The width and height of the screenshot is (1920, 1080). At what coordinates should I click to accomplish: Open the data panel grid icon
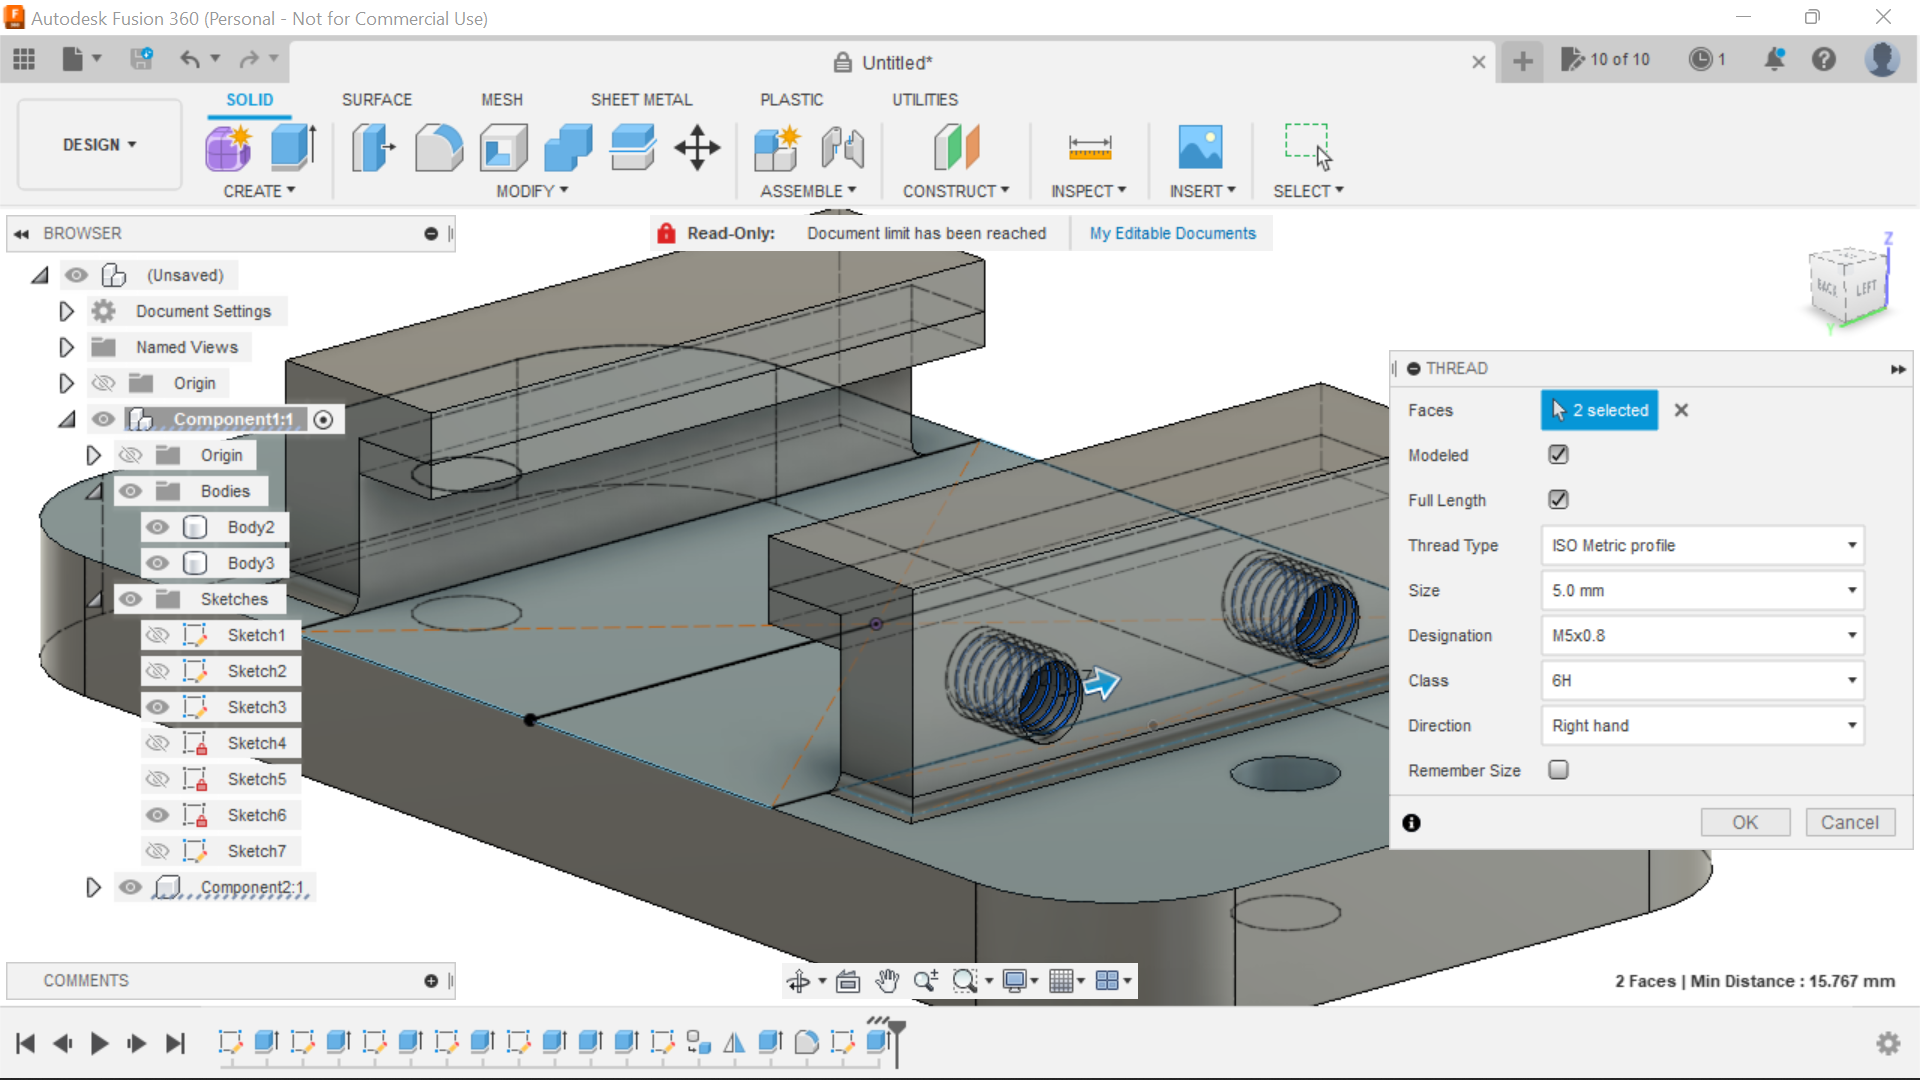(x=24, y=60)
